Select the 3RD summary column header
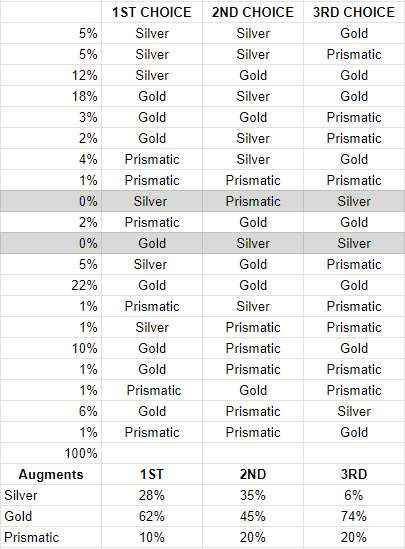The image size is (405, 549). point(354,474)
